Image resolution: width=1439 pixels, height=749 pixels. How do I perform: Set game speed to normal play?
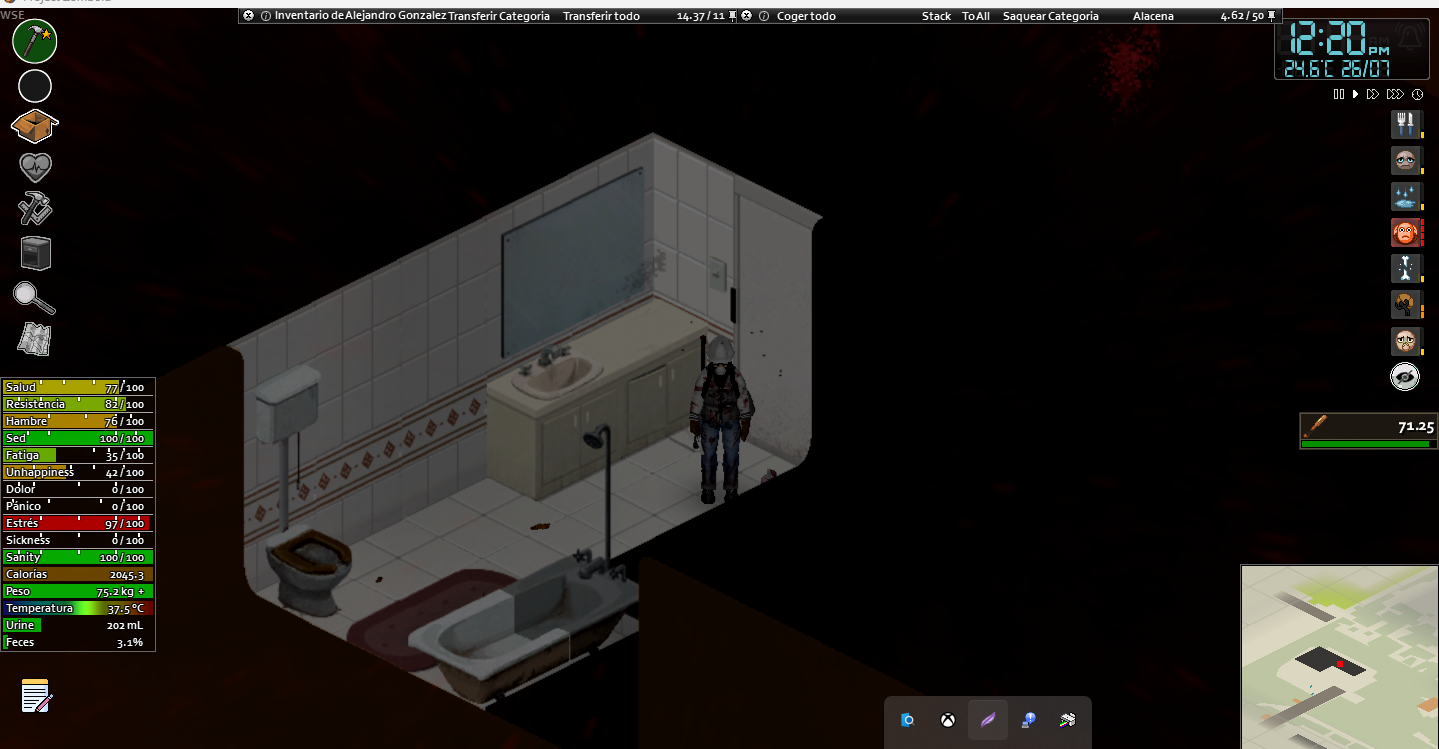(x=1355, y=94)
